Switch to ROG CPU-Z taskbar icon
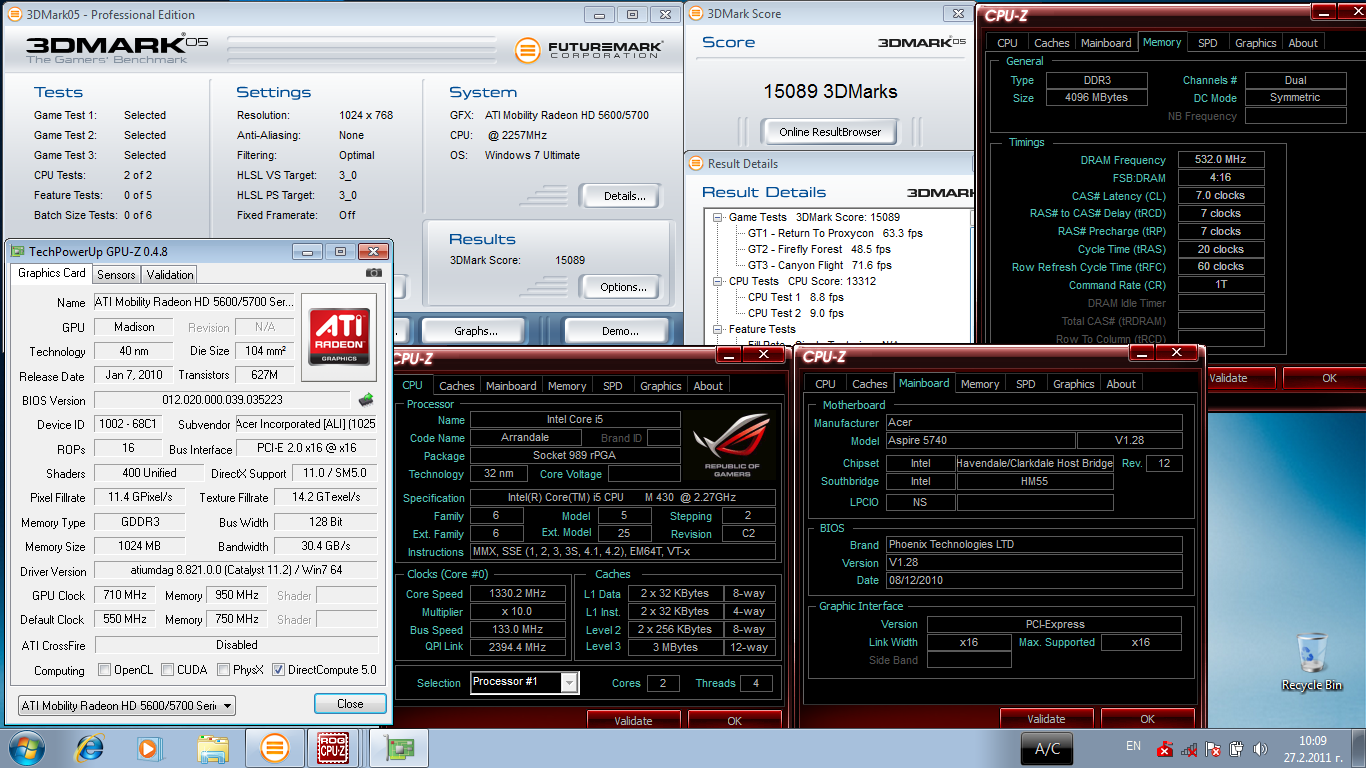Screen dimensions: 1366x768 pyautogui.click(x=333, y=747)
